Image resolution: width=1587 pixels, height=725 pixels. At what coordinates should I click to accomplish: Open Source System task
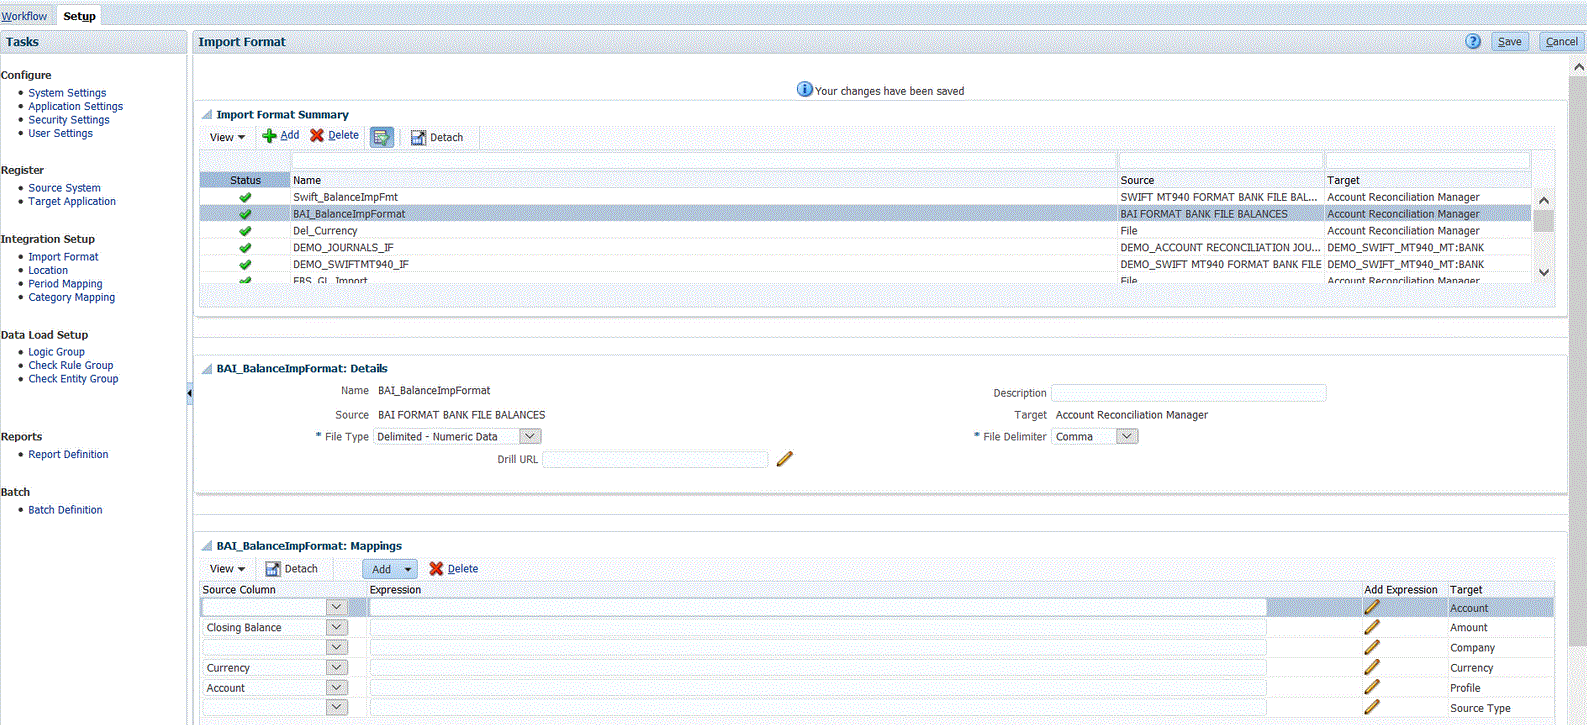pos(64,188)
